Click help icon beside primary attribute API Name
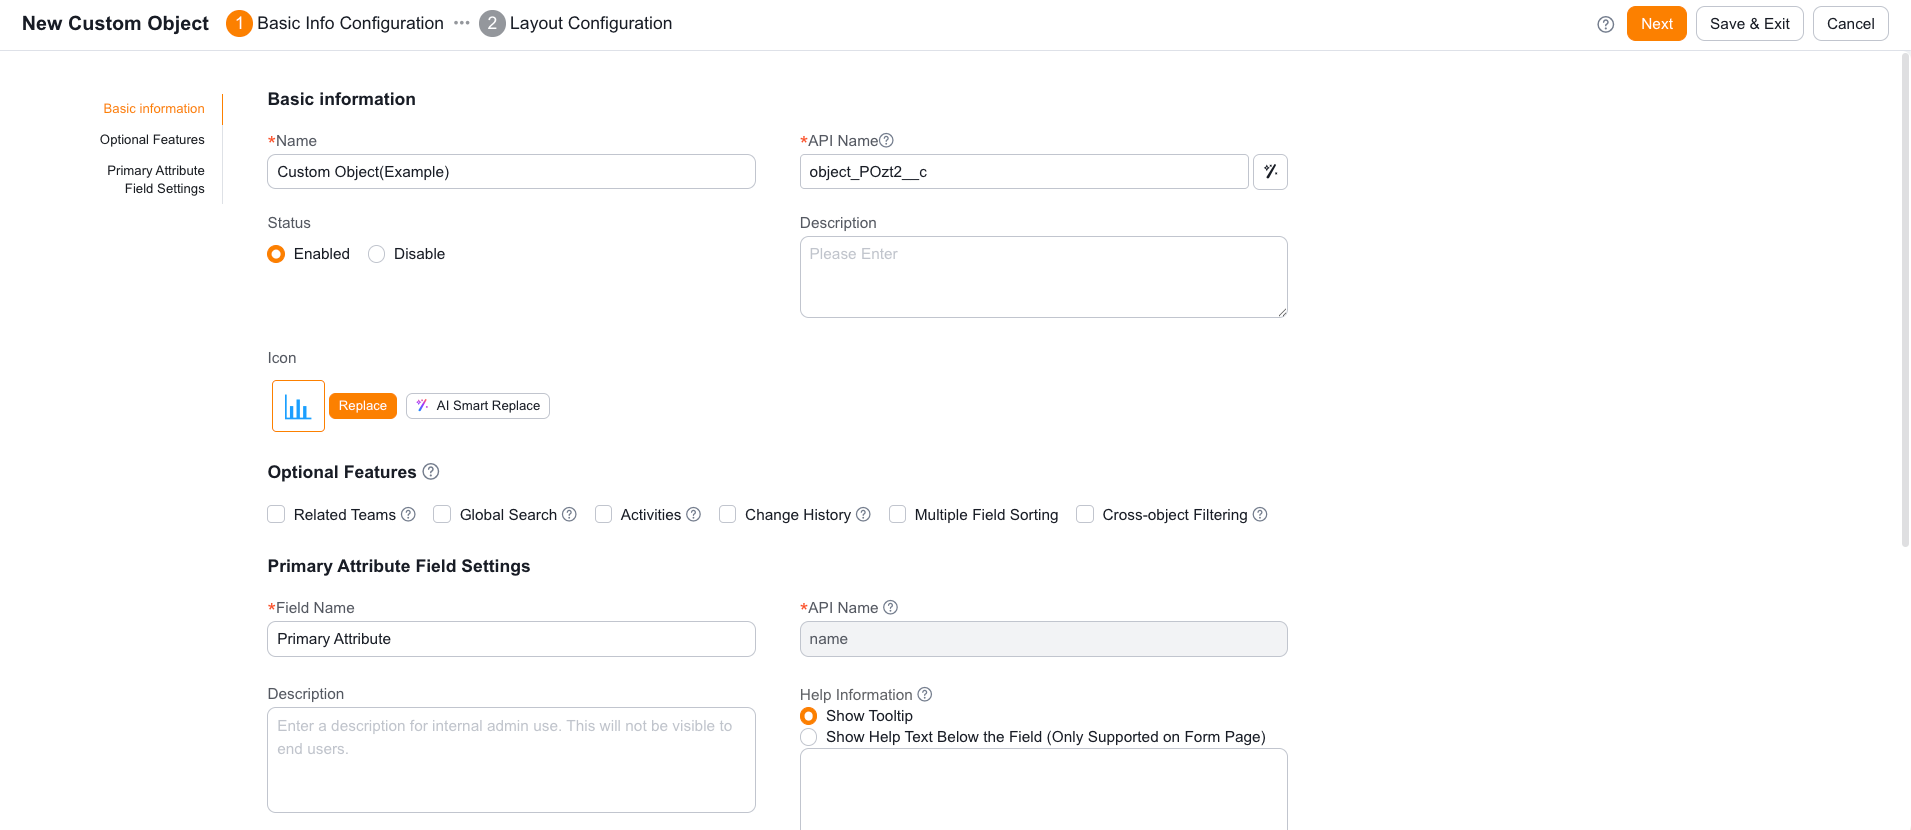1911x830 pixels. (x=890, y=608)
